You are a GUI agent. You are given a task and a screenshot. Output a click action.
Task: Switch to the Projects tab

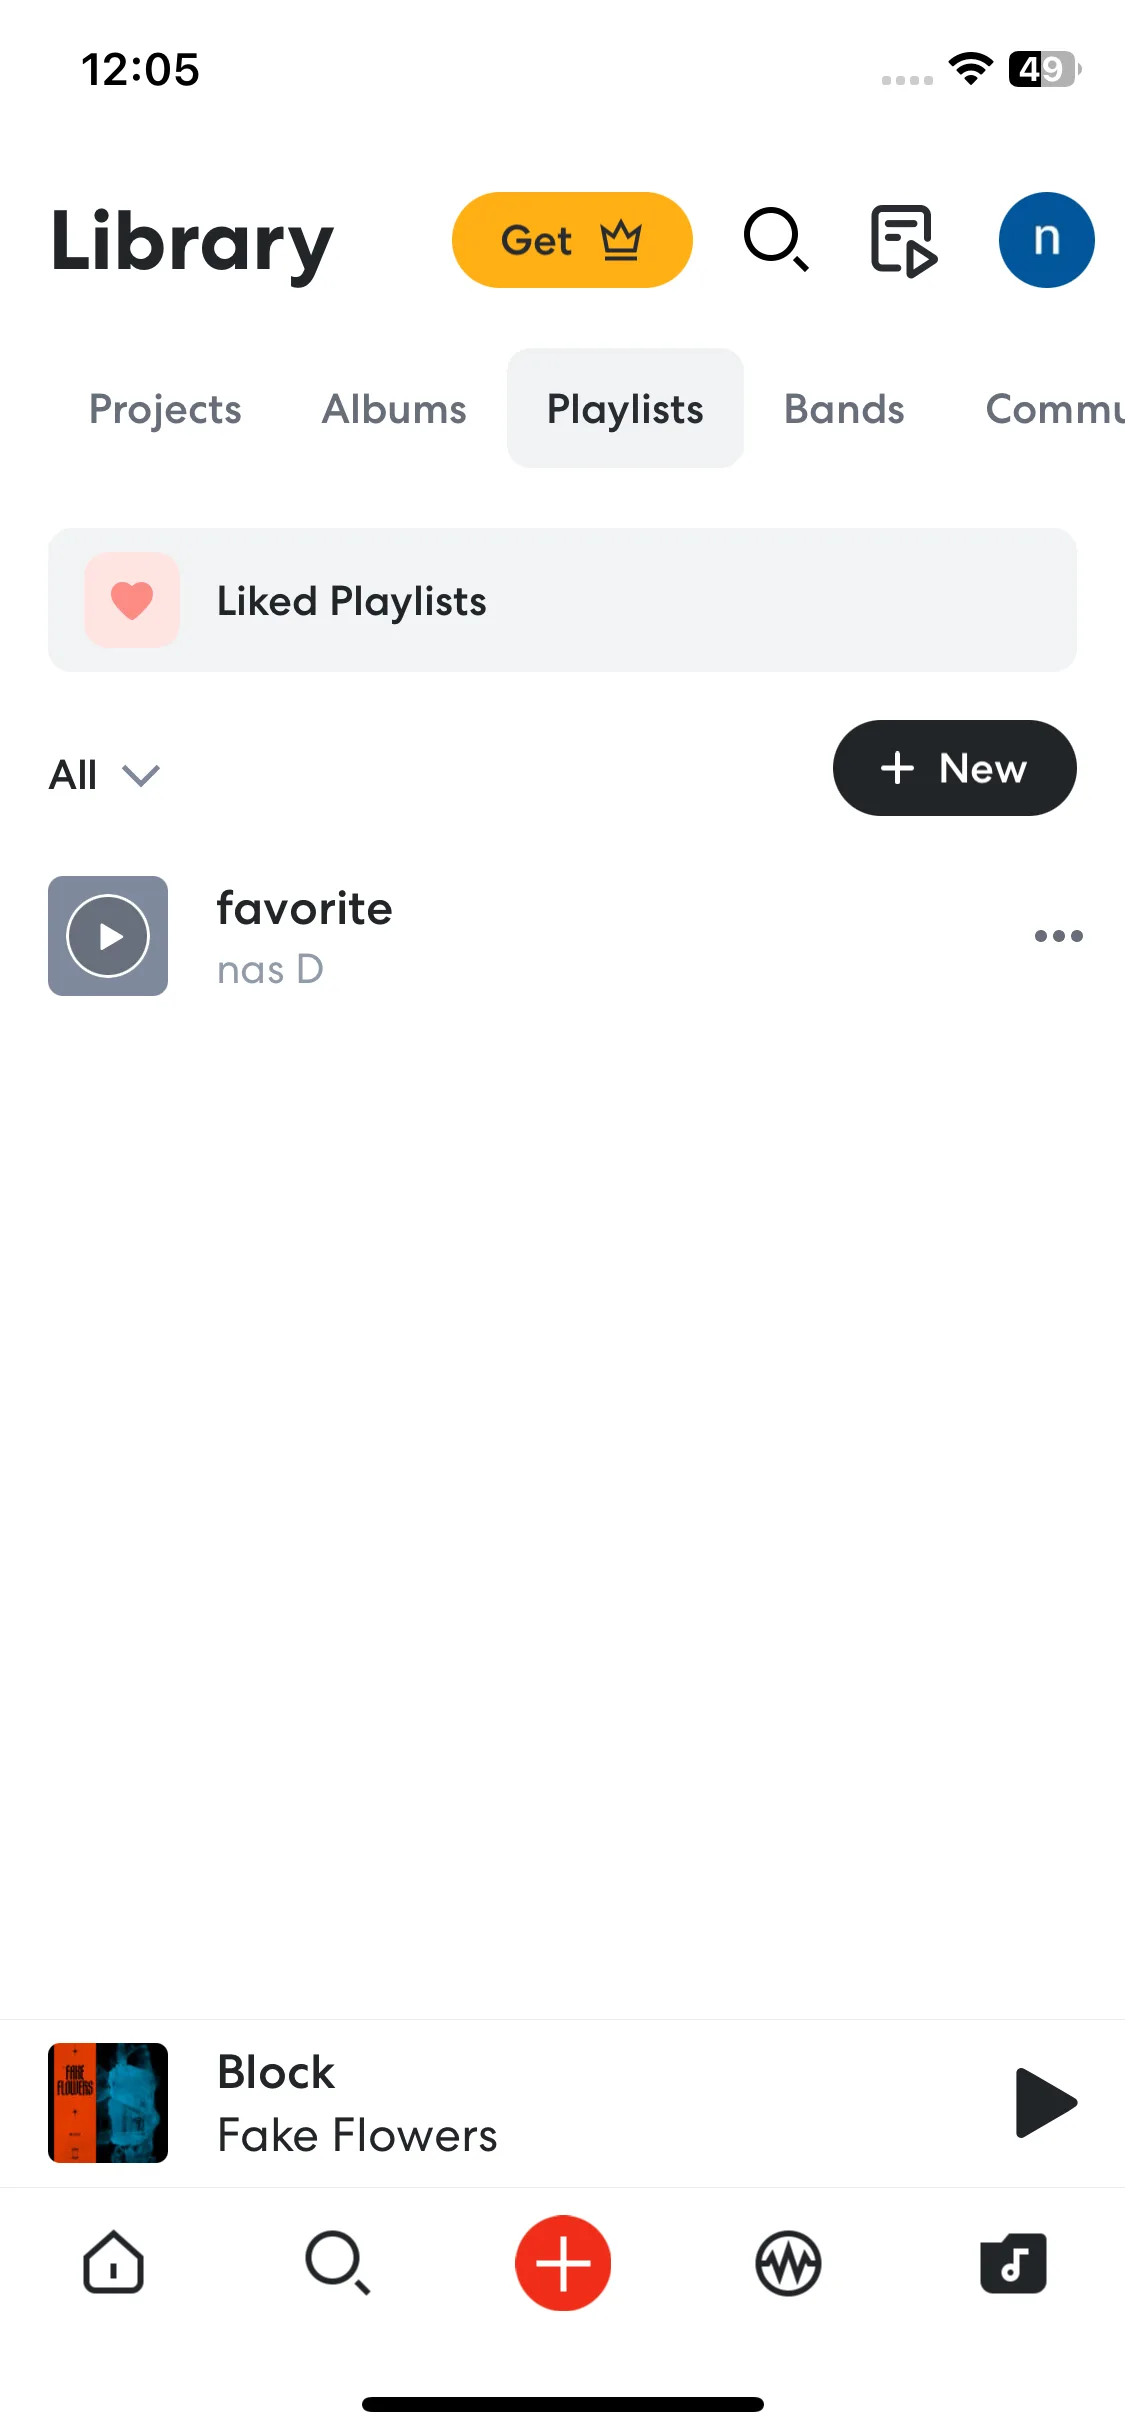165,409
